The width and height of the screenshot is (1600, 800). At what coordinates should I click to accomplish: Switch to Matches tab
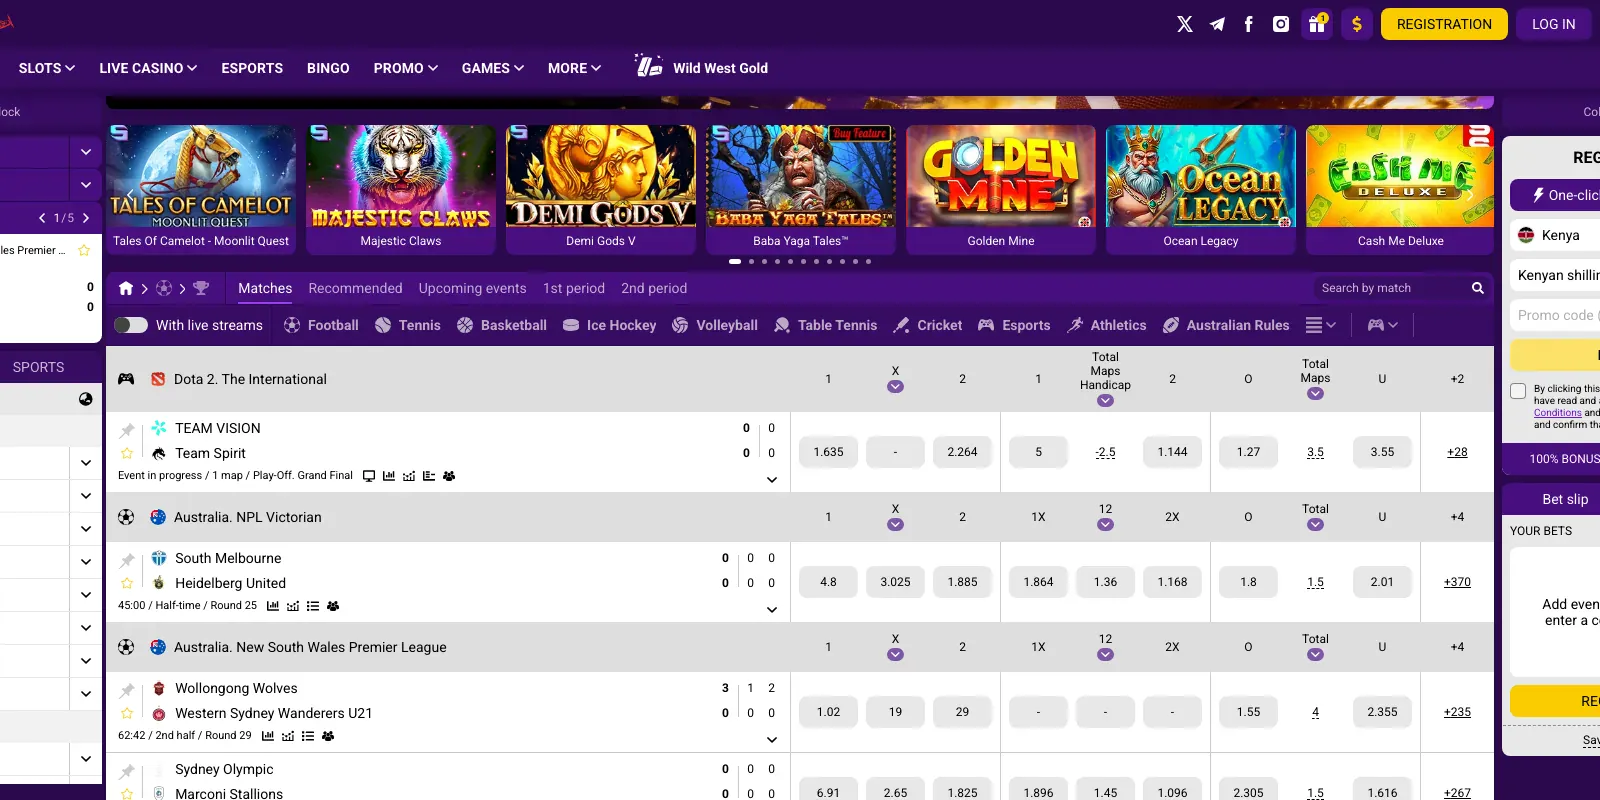(x=265, y=288)
